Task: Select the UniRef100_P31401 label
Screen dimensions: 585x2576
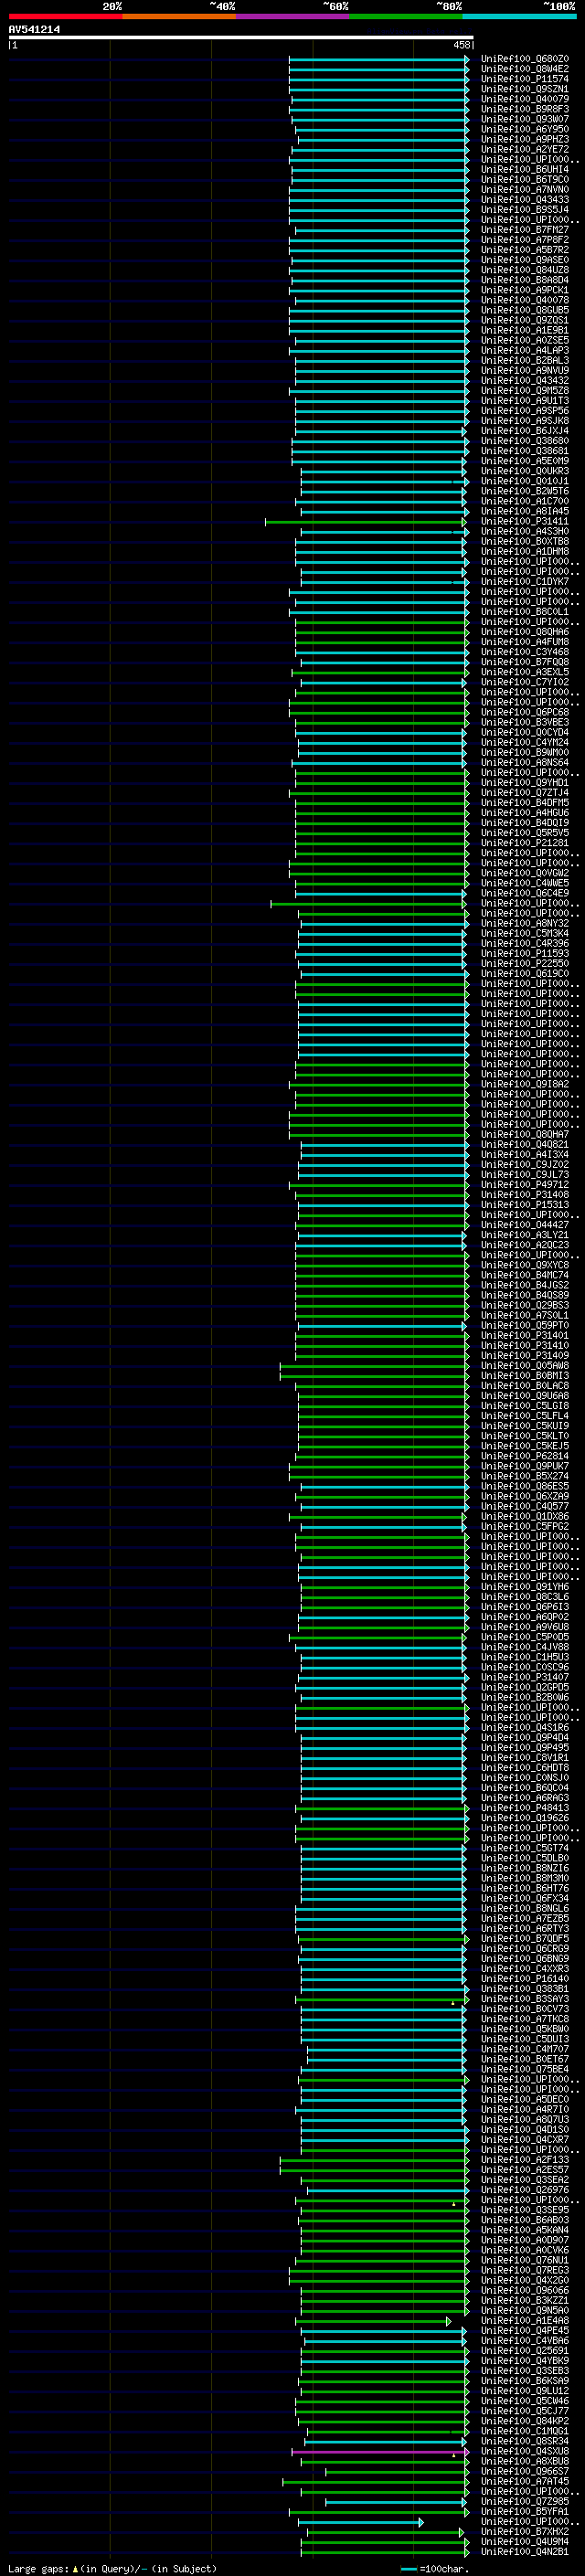Action: point(525,1335)
